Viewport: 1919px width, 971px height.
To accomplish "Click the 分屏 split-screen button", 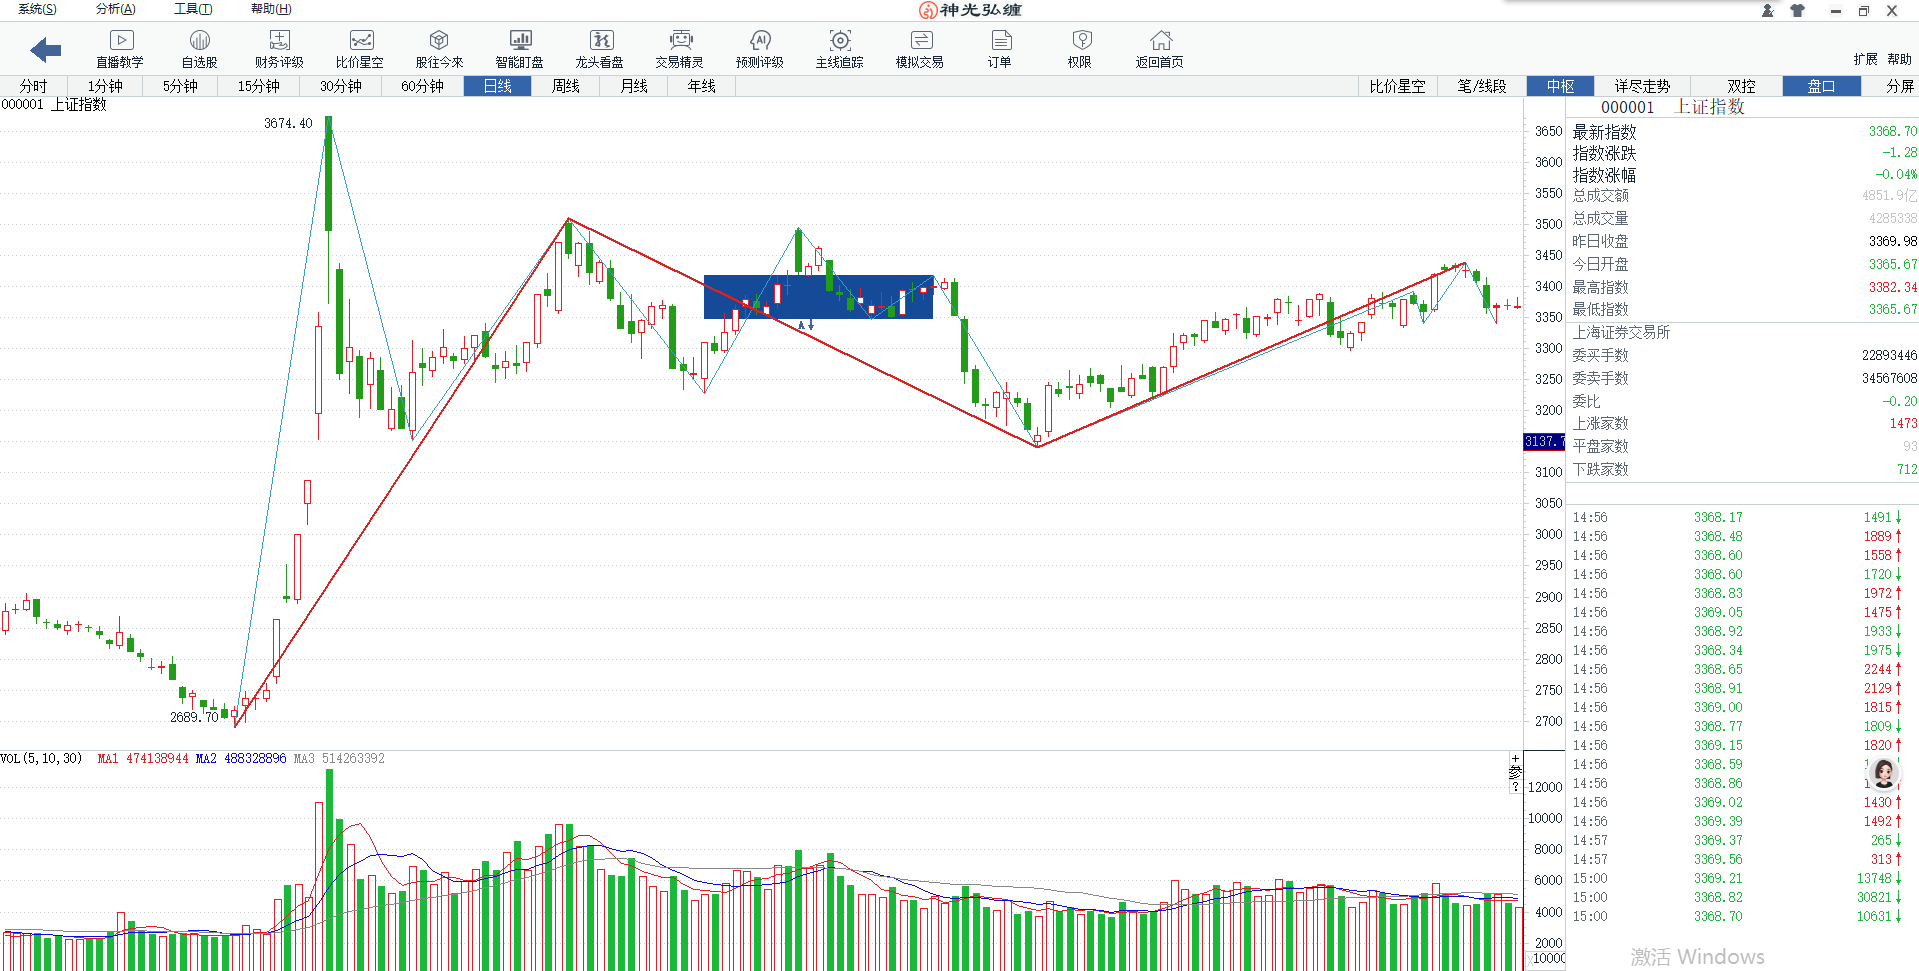I will coord(1899,86).
